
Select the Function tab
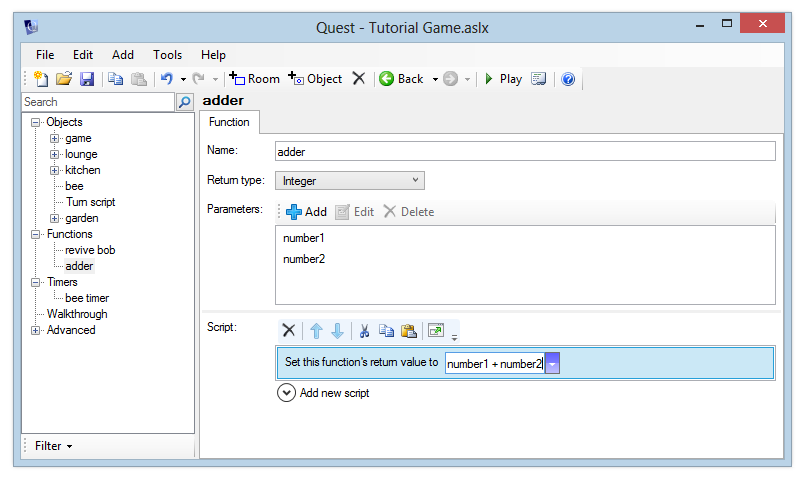coord(229,122)
